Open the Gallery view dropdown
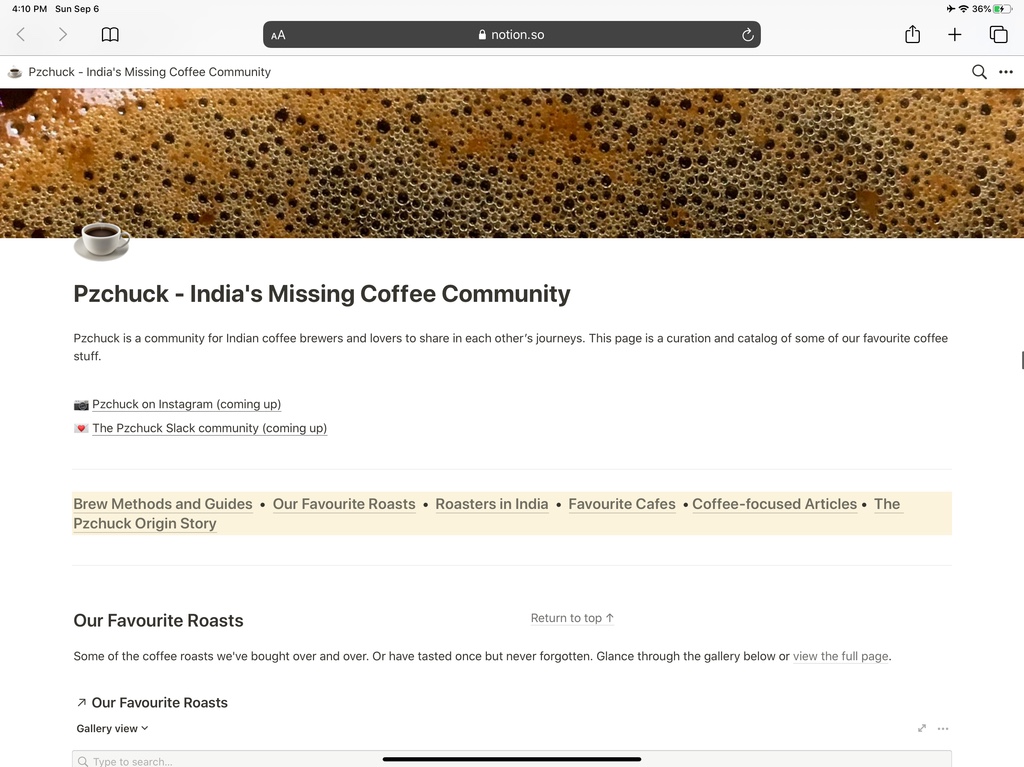Image resolution: width=1024 pixels, height=767 pixels. point(112,728)
